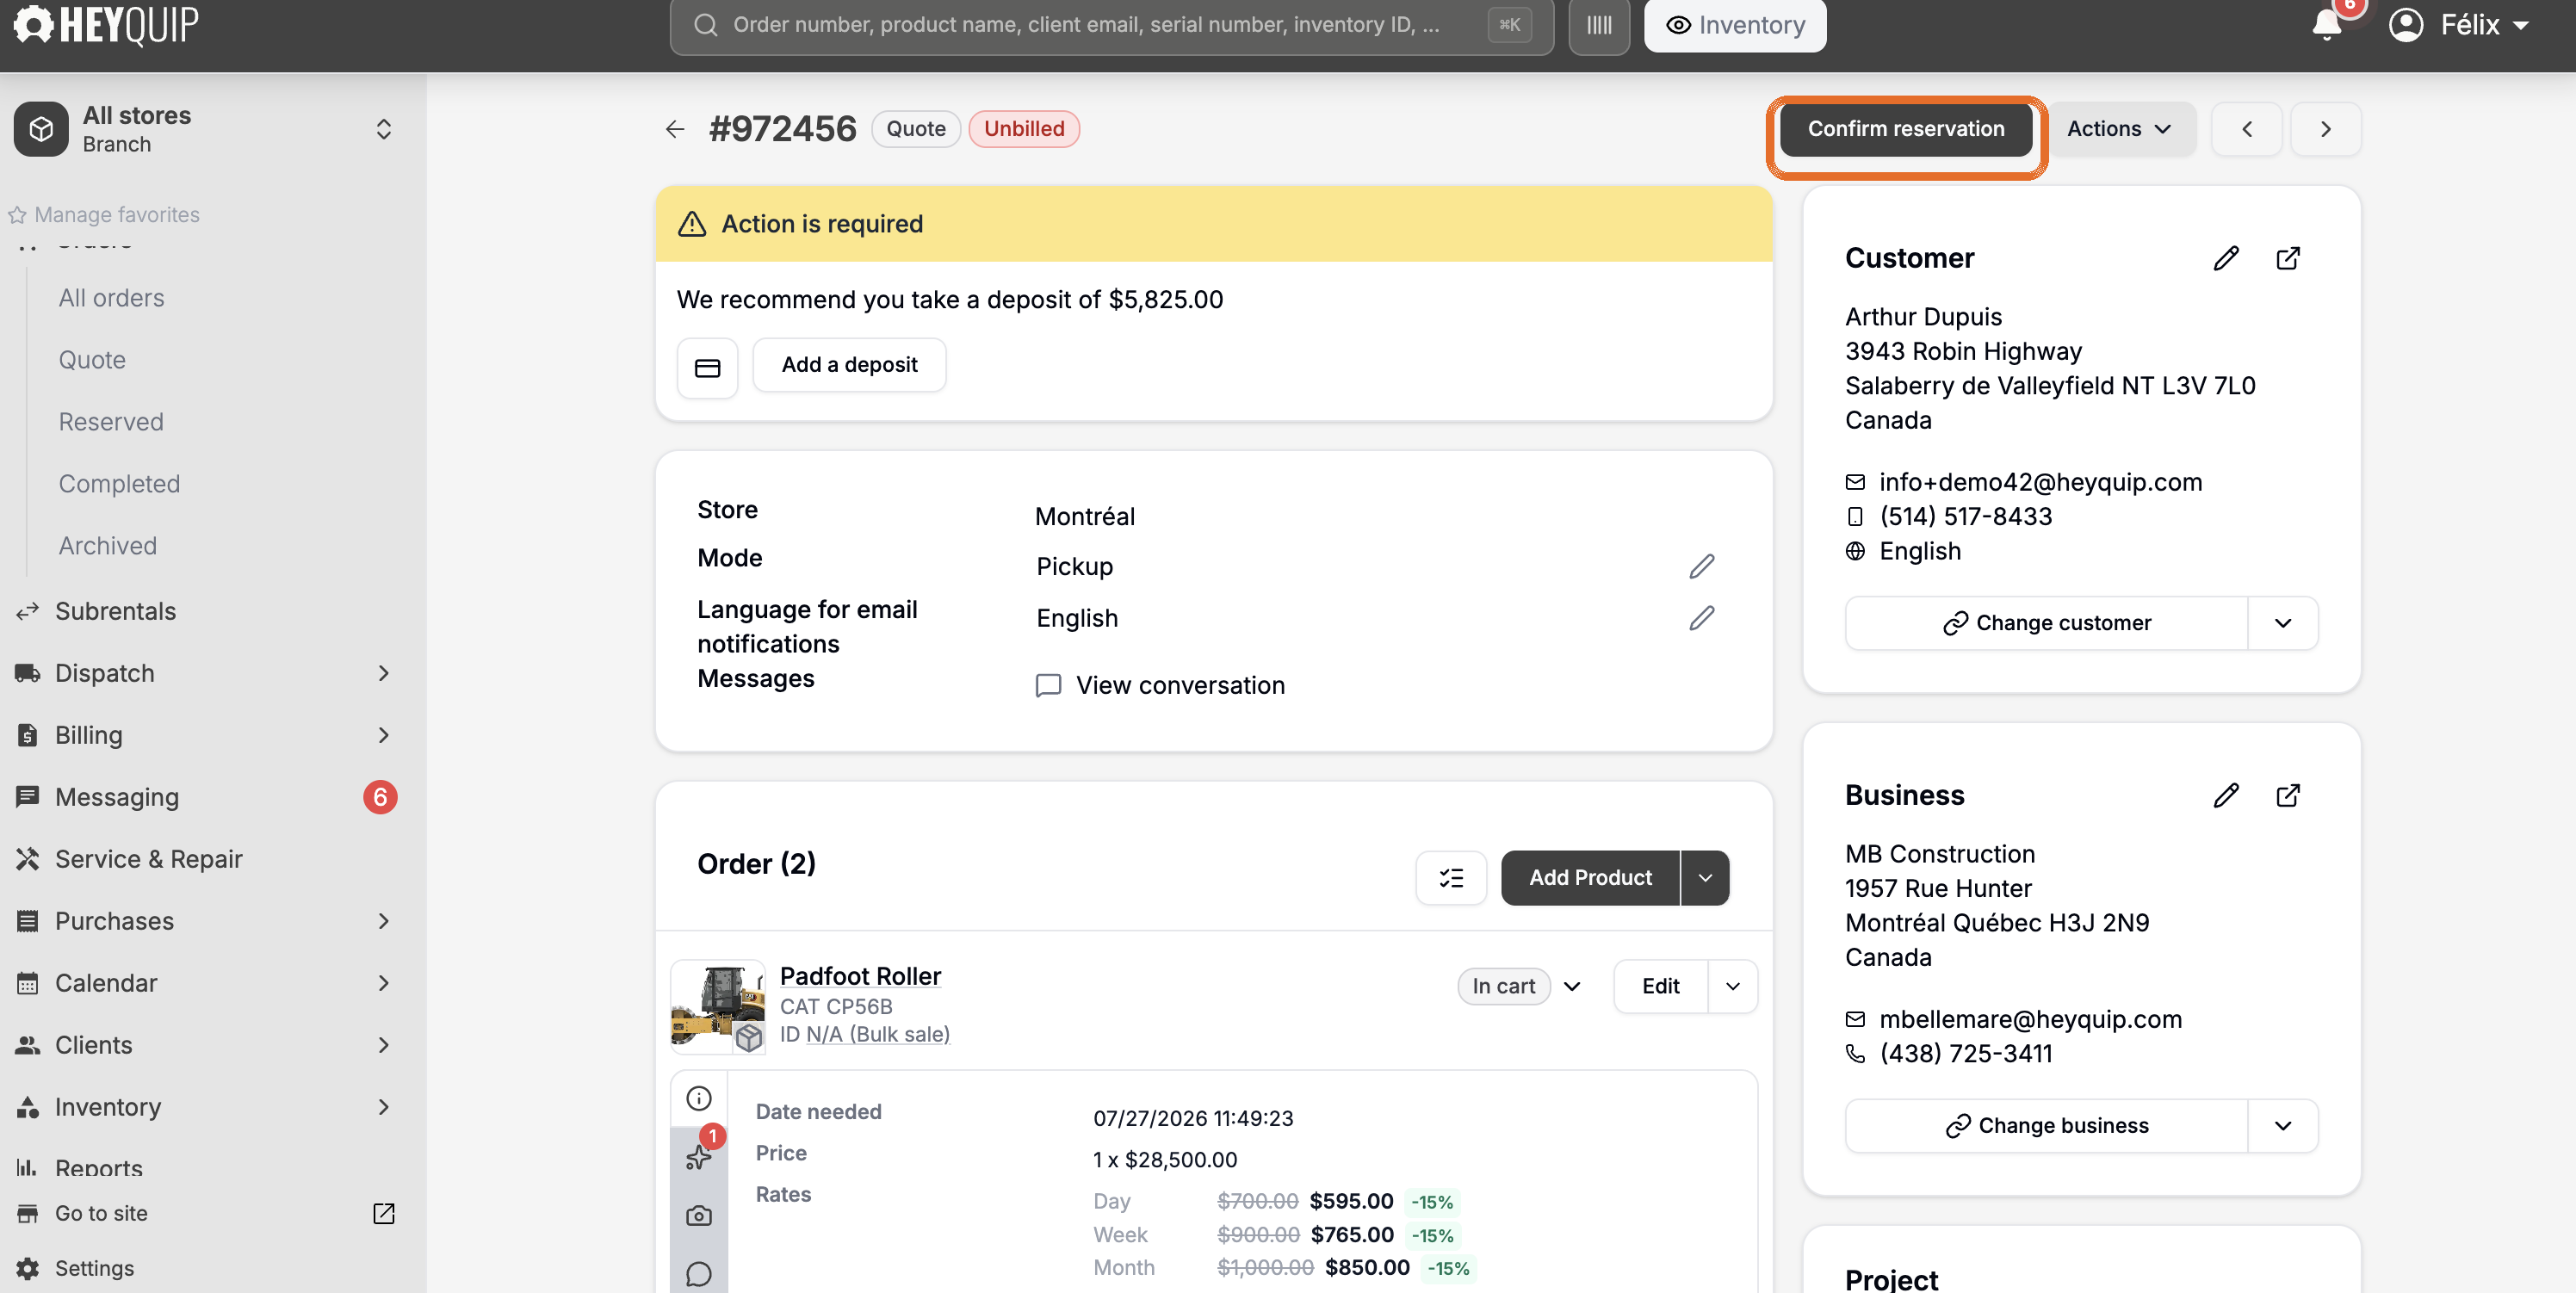Click the credit card icon near Add a deposit
This screenshot has height=1293, width=2576.
(x=707, y=368)
